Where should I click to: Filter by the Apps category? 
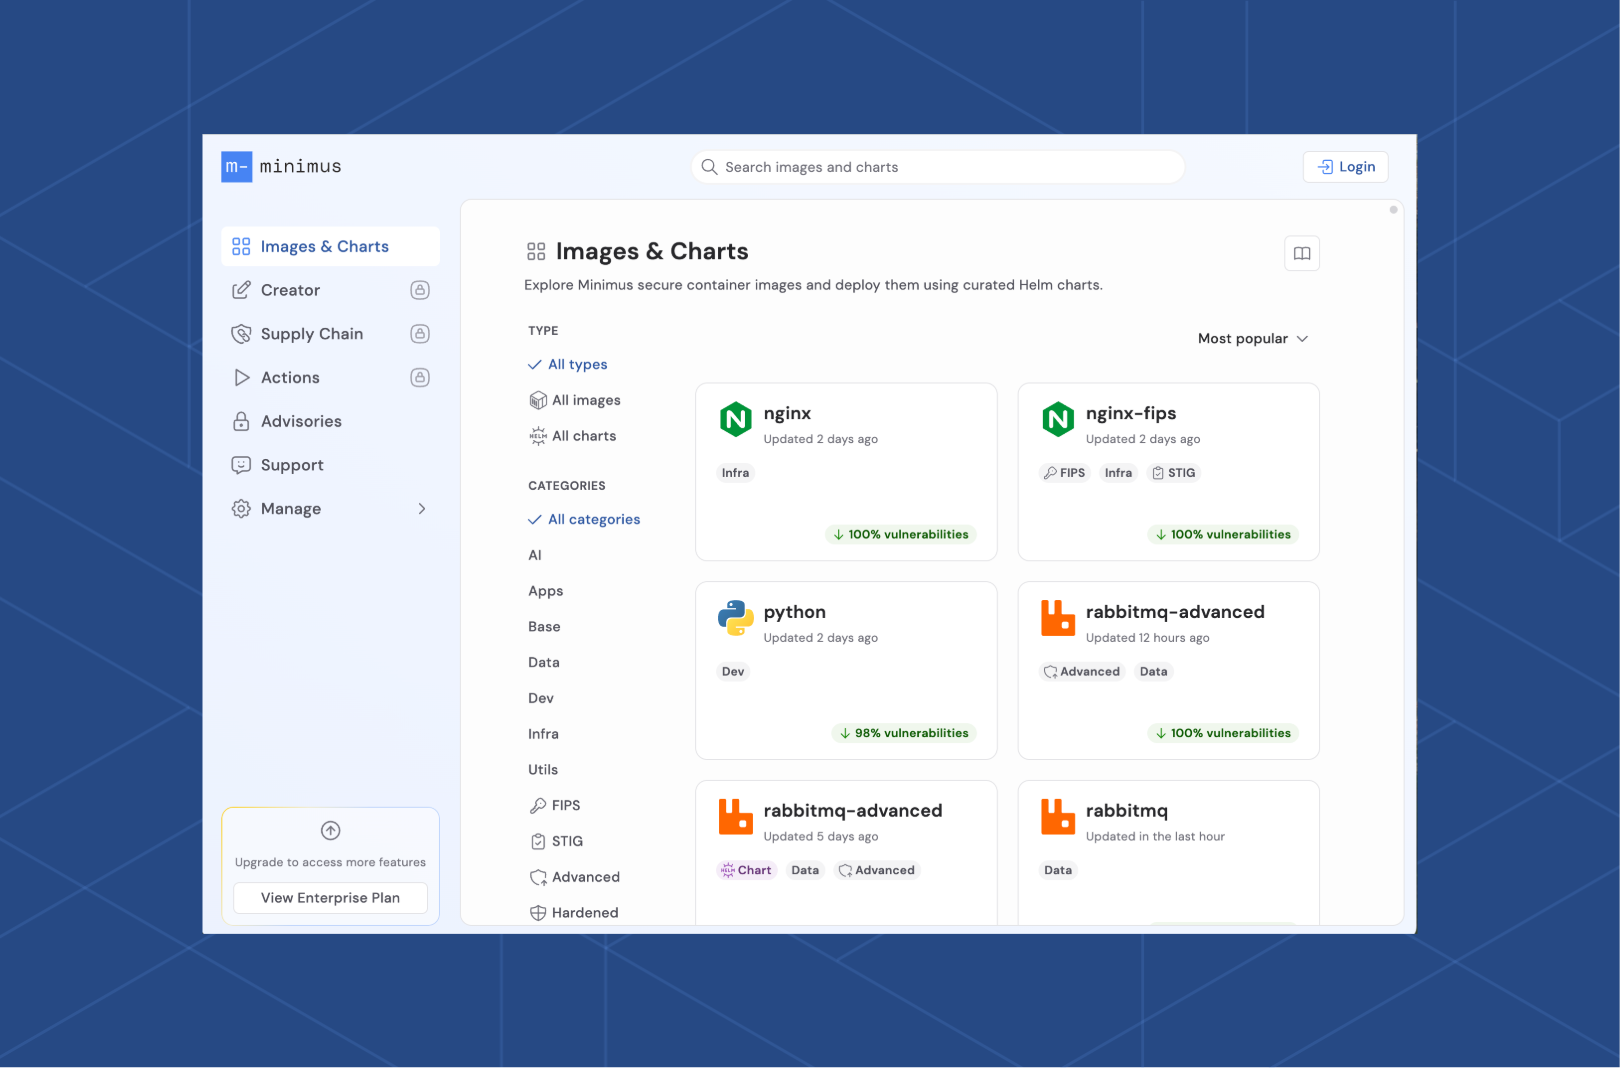point(546,591)
